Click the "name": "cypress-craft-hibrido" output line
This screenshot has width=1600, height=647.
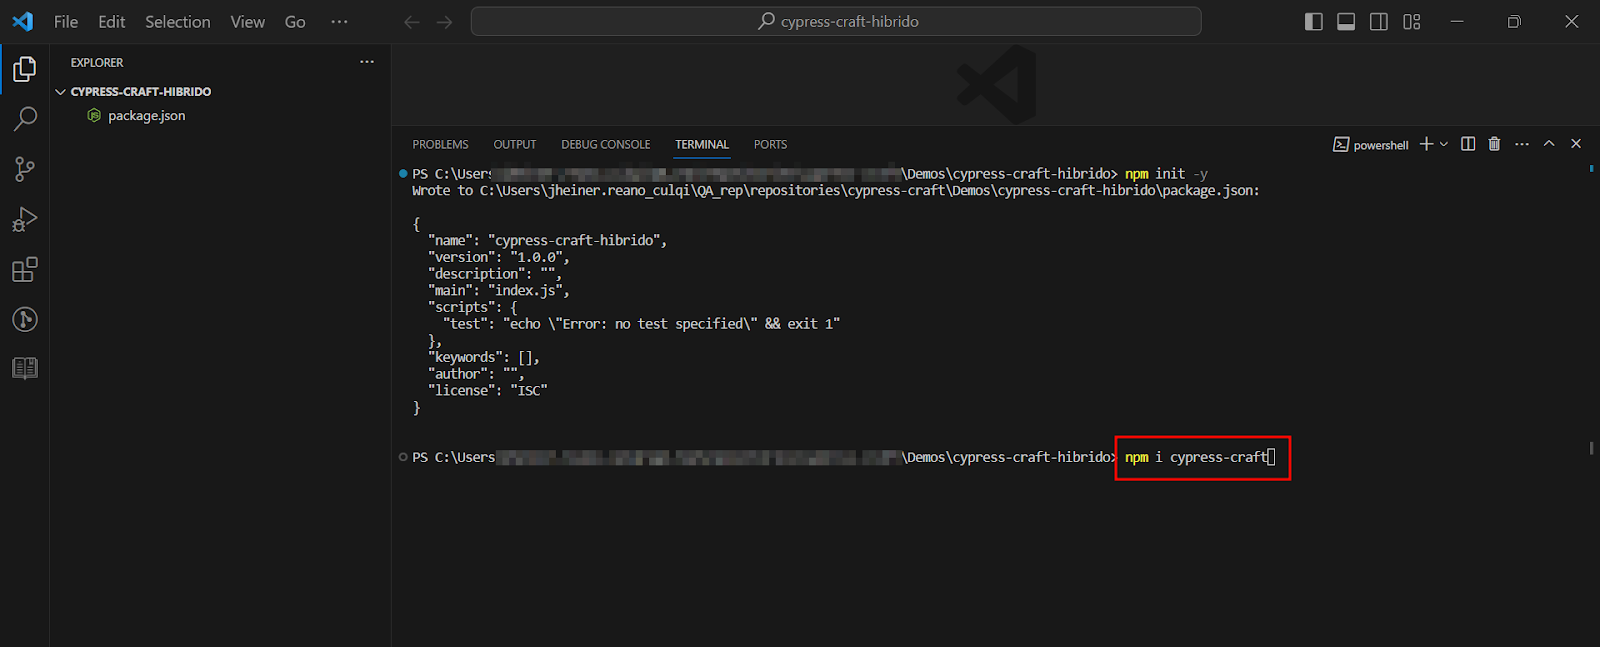click(x=547, y=241)
